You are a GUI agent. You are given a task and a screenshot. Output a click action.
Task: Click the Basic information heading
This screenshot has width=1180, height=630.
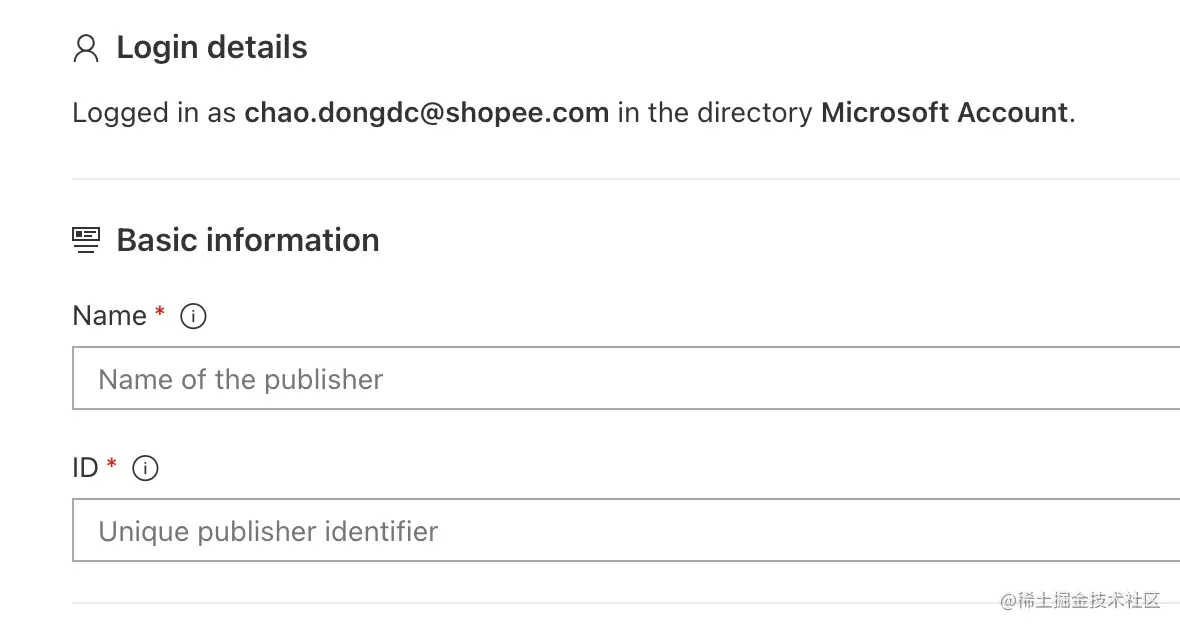tap(248, 240)
